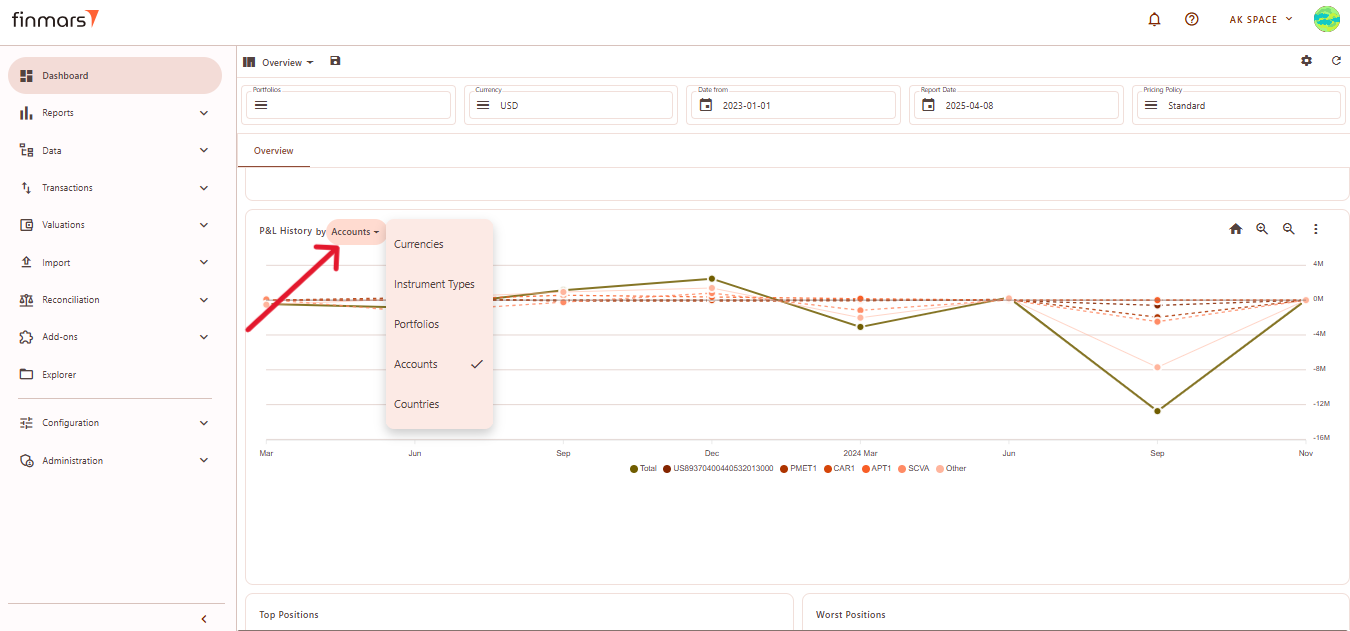
Task: Click the save layout floppy disk icon
Action: point(335,61)
